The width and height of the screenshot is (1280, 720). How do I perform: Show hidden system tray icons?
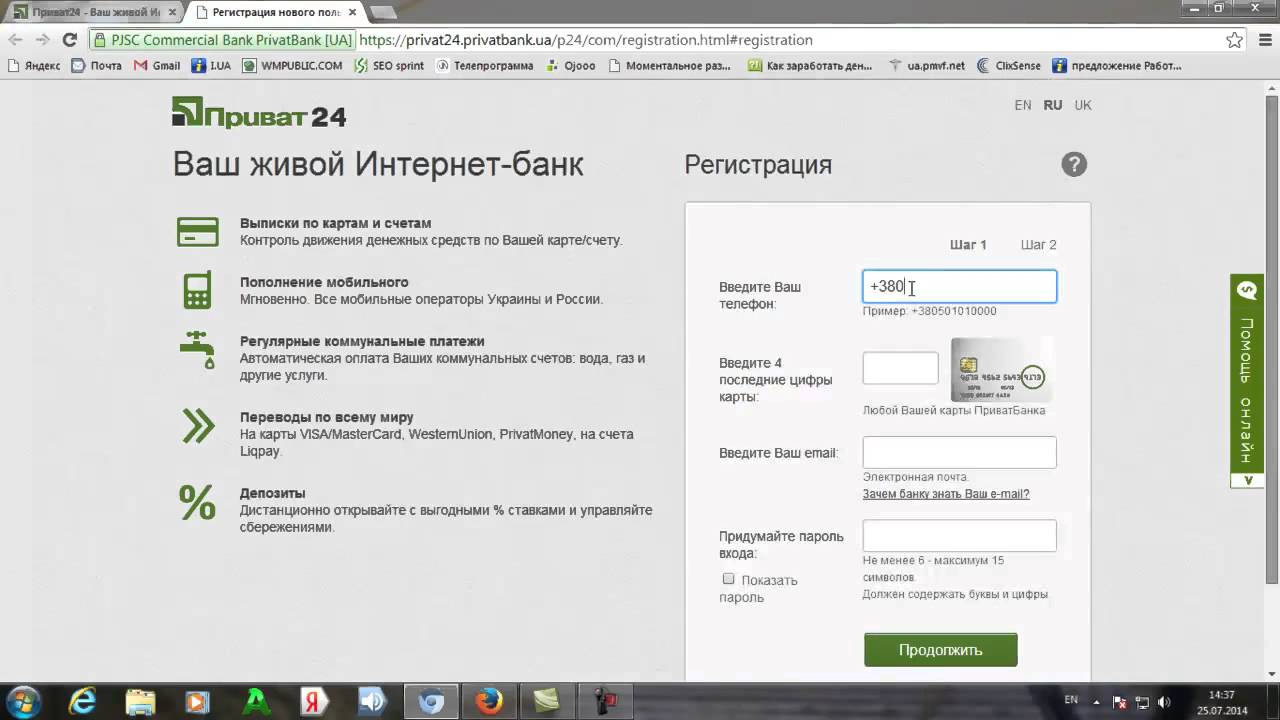[1096, 702]
